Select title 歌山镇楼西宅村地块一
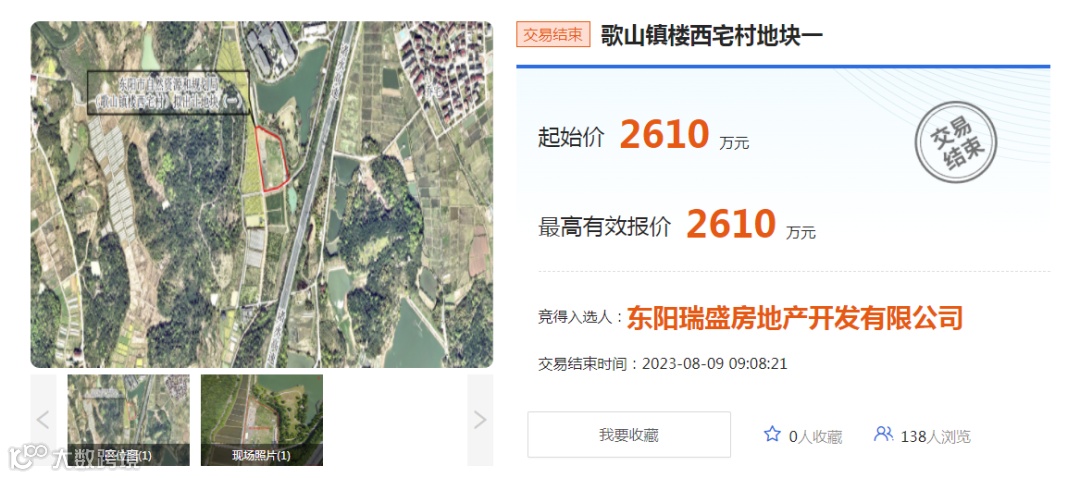Viewport: 1080px width, 478px height. click(712, 35)
